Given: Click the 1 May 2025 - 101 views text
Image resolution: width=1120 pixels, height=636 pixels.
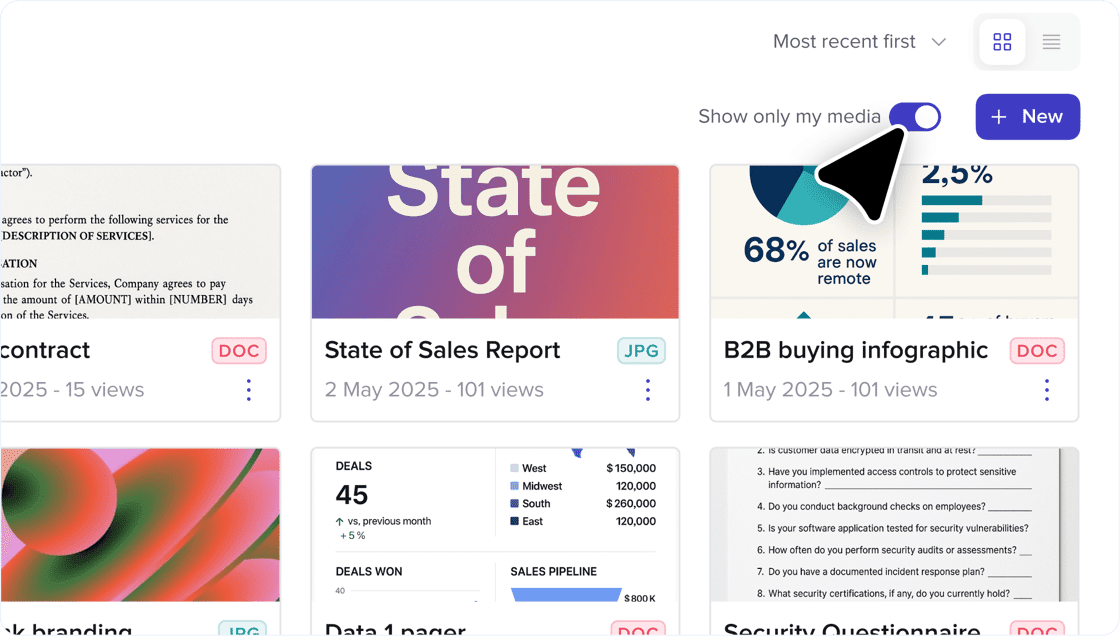Looking at the screenshot, I should point(830,389).
